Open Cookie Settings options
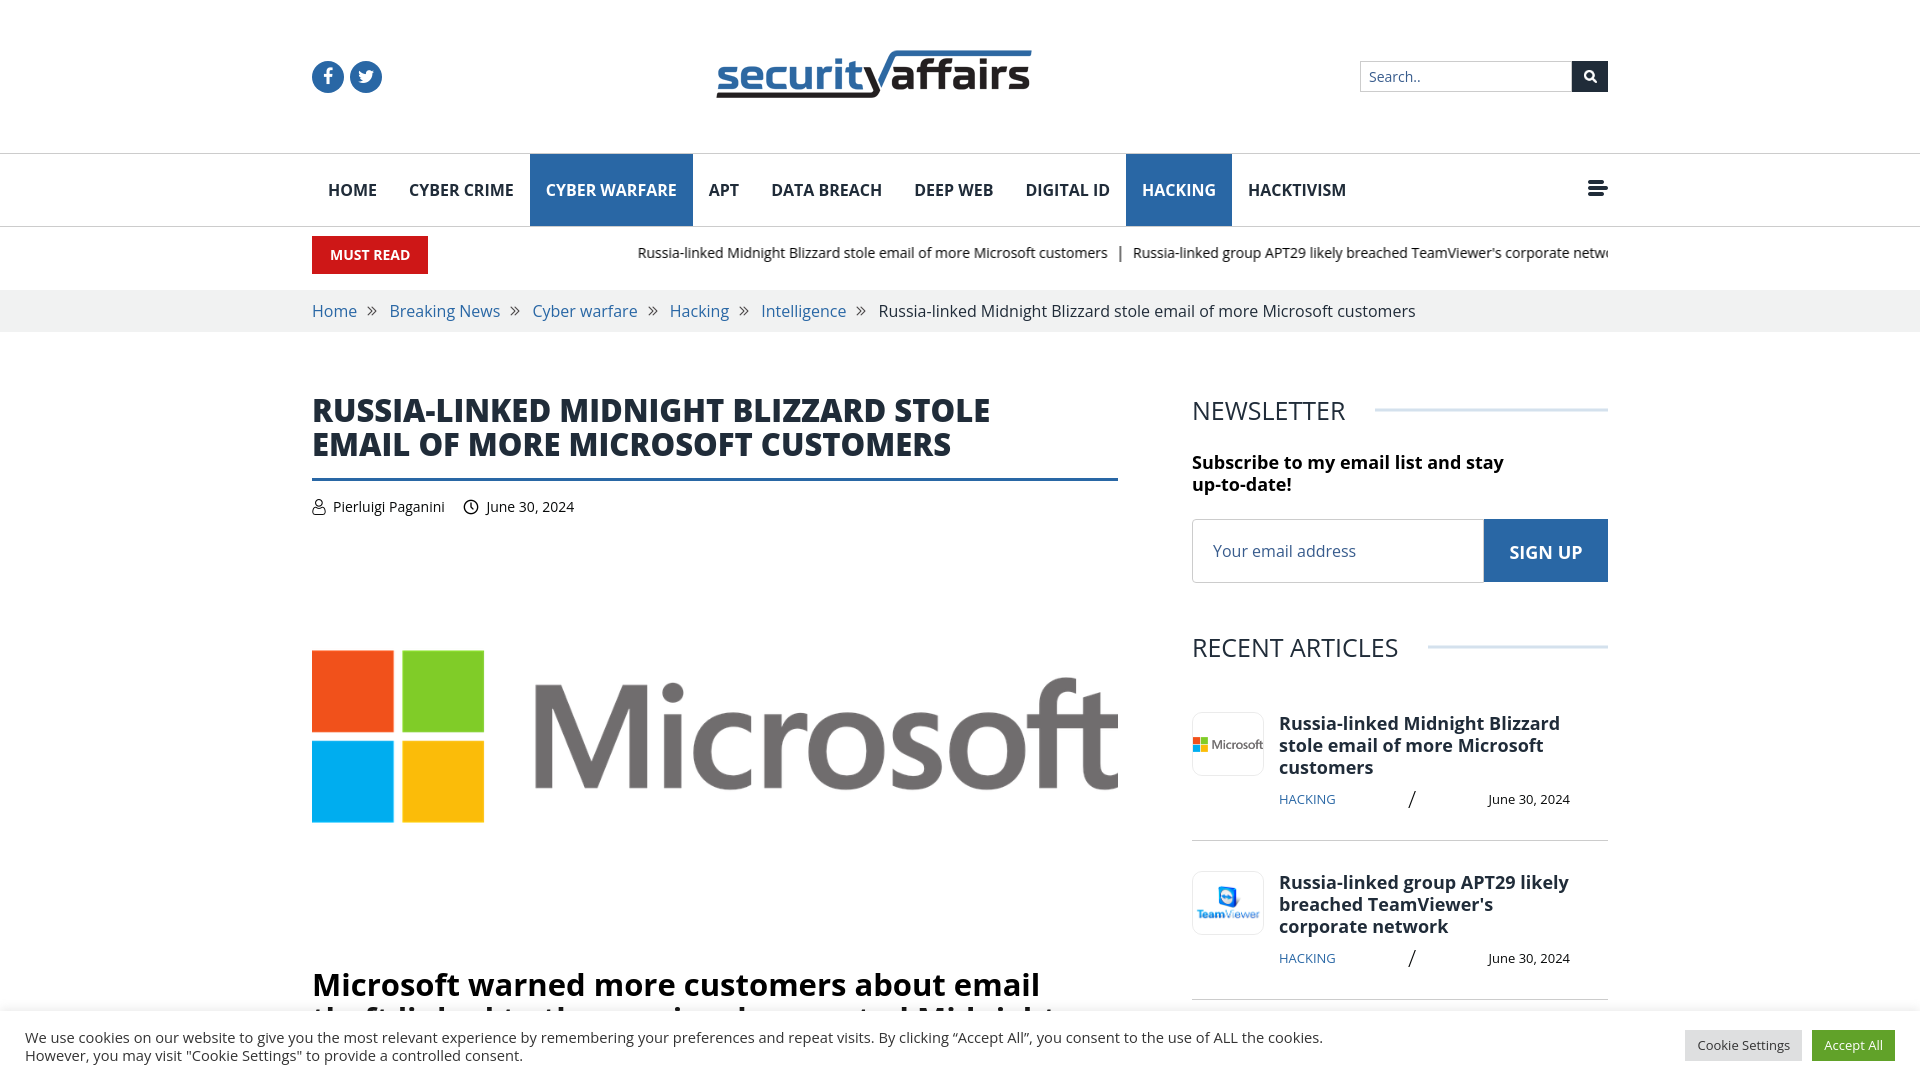This screenshot has width=1920, height=1080. (1743, 1044)
